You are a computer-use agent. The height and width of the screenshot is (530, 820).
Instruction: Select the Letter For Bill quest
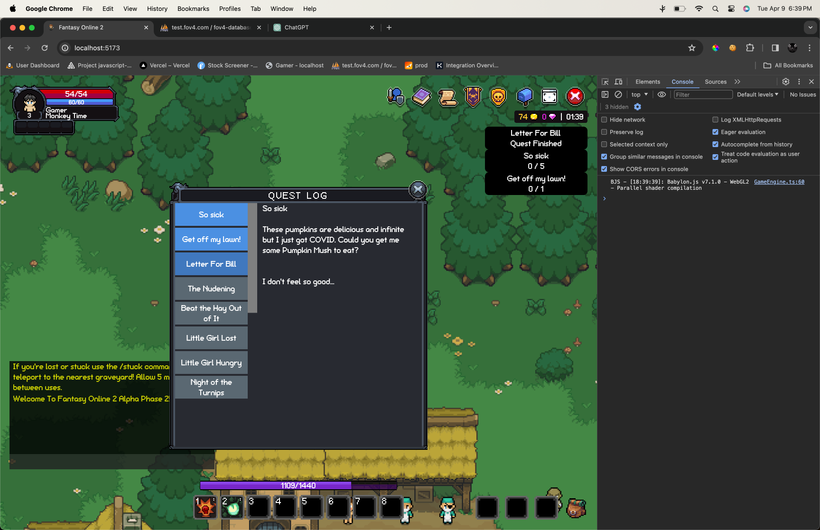pos(211,264)
